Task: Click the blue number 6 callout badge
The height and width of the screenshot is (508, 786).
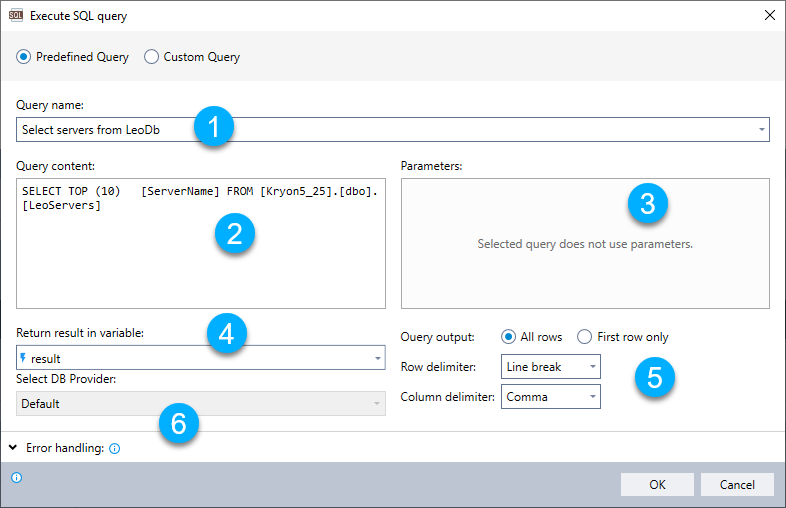Action: 178,423
